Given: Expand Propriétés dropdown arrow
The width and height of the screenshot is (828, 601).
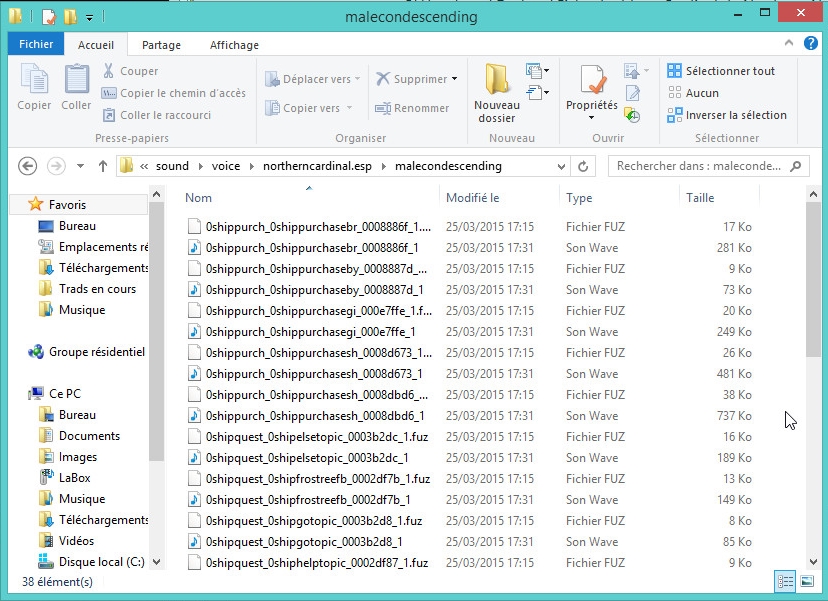Looking at the screenshot, I should pyautogui.click(x=591, y=117).
